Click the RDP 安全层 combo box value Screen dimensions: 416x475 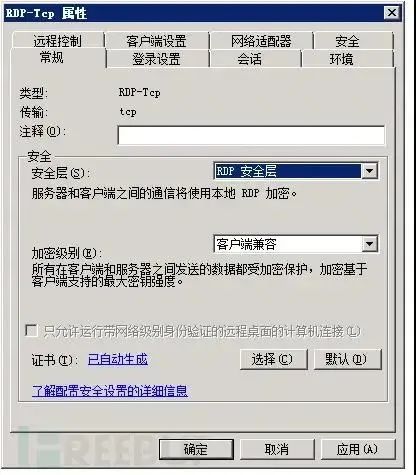pos(287,171)
